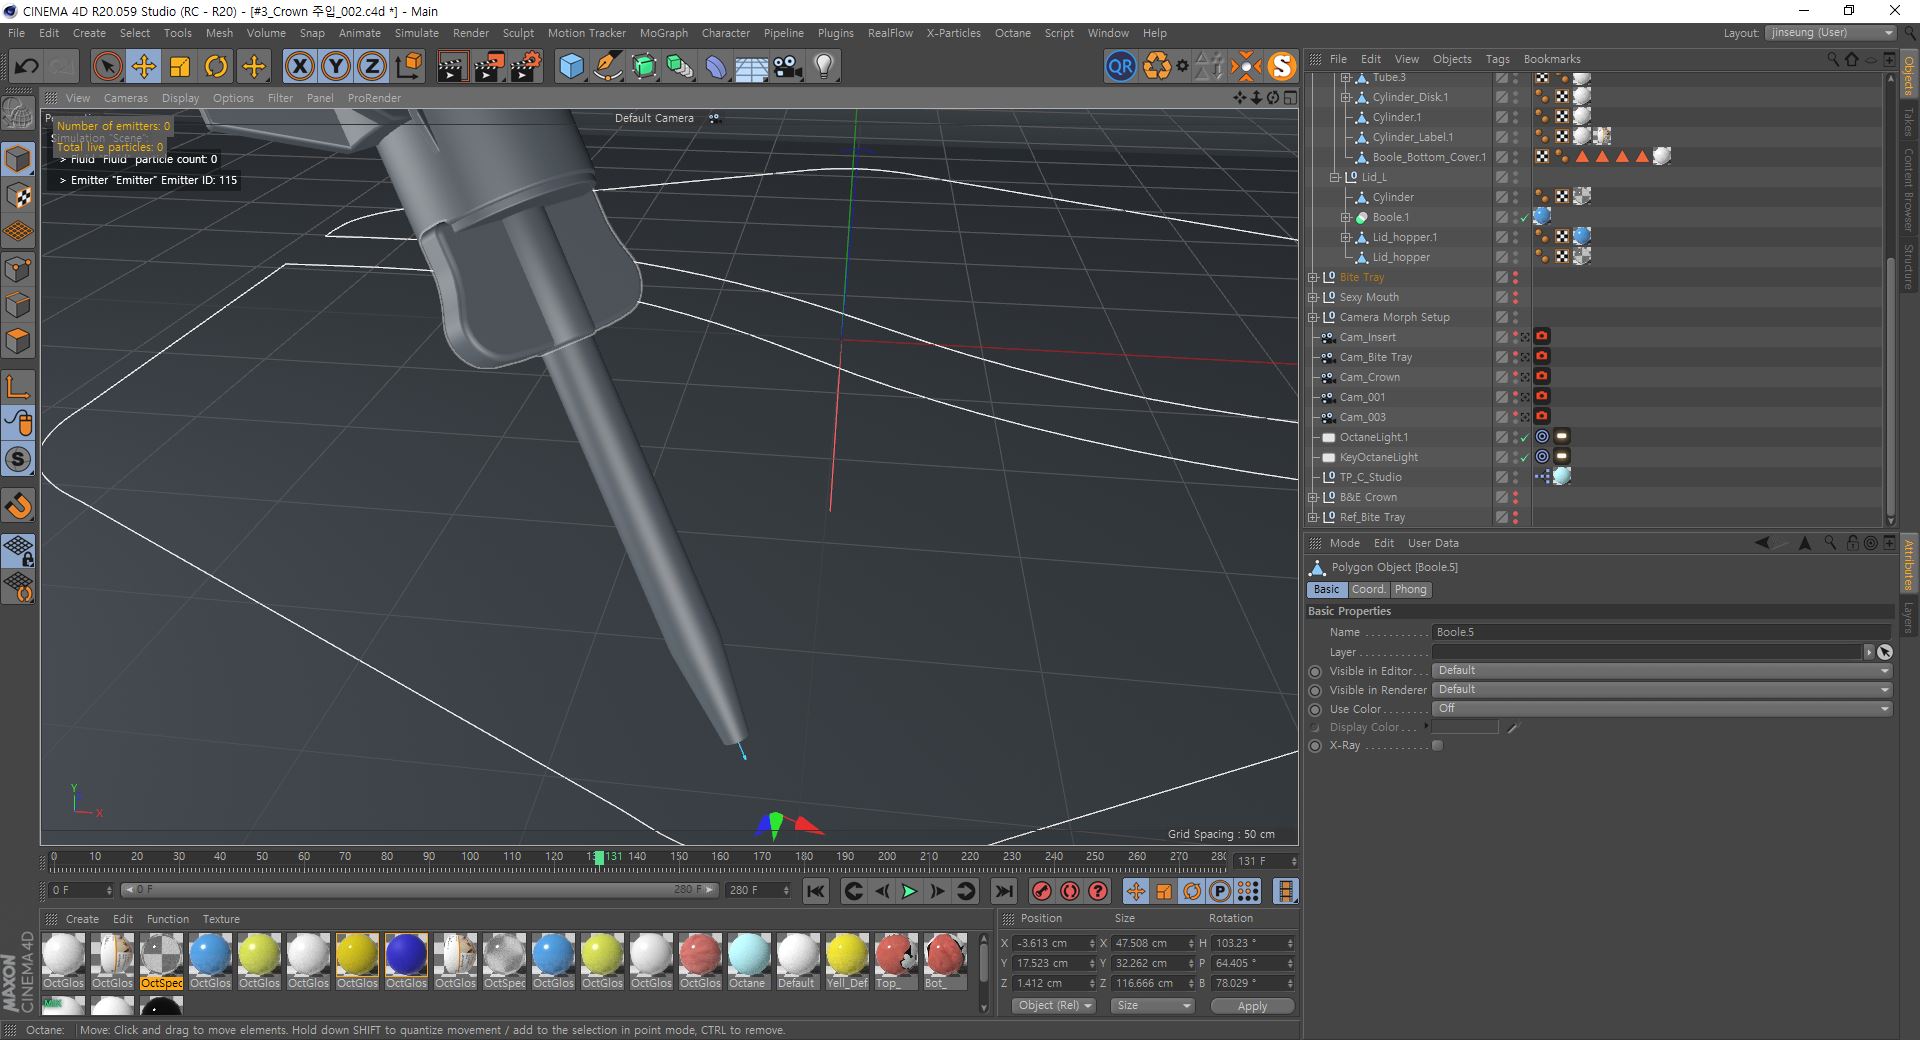Open Object (Rel) coordinate dropdown
The height and width of the screenshot is (1040, 1920).
coord(1053,1006)
